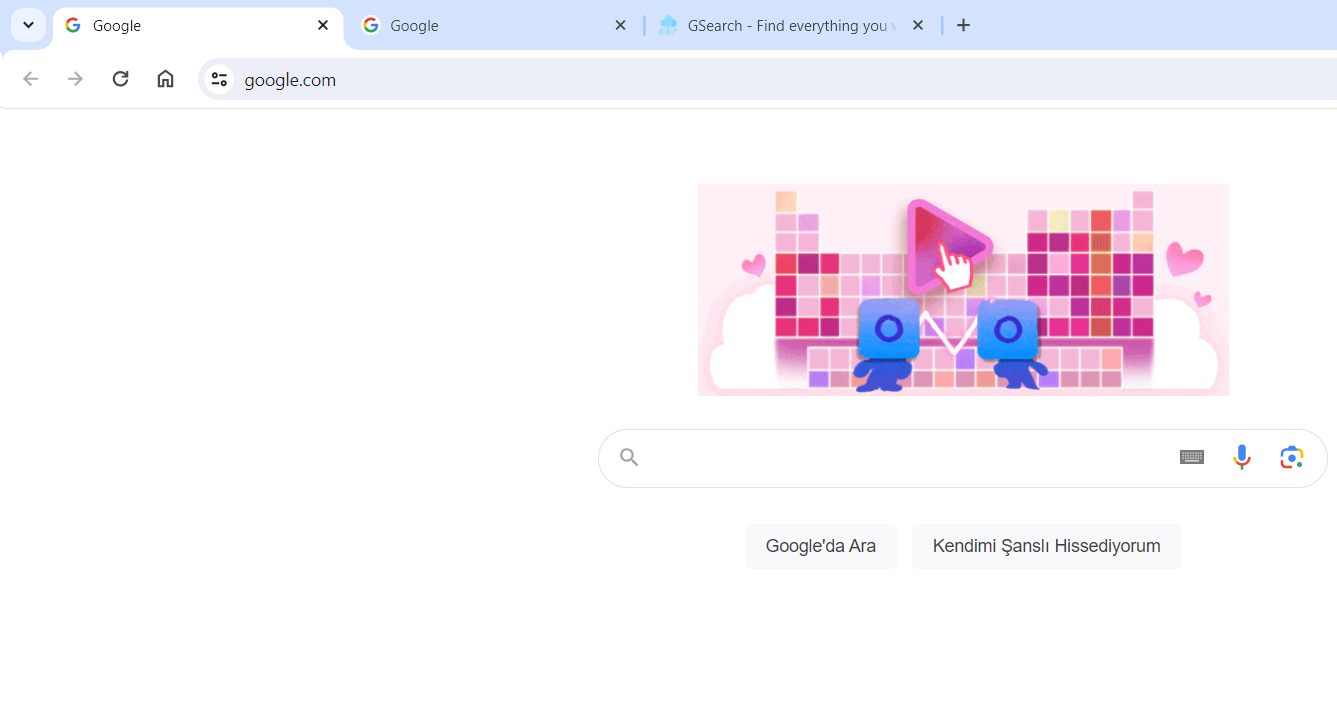
Task: Open the Valentine's Google Doodle
Action: tap(963, 290)
